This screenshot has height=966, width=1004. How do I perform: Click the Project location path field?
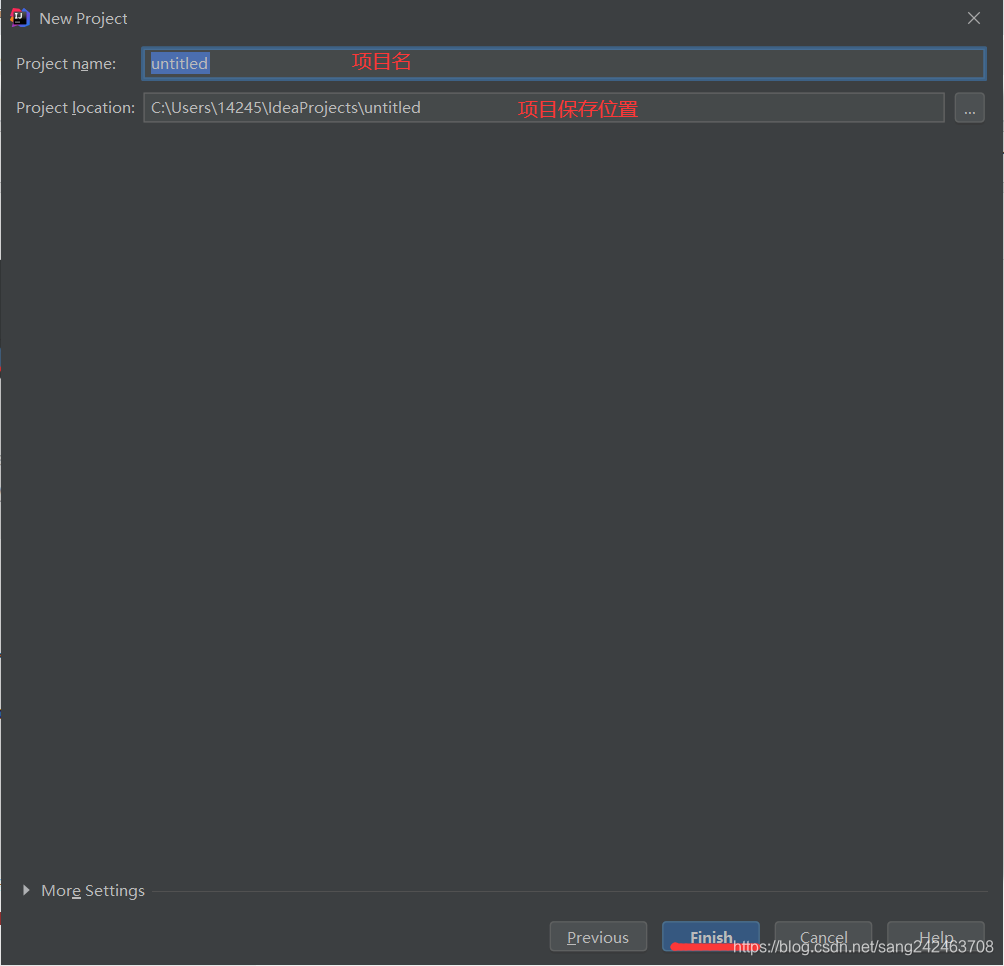544,108
